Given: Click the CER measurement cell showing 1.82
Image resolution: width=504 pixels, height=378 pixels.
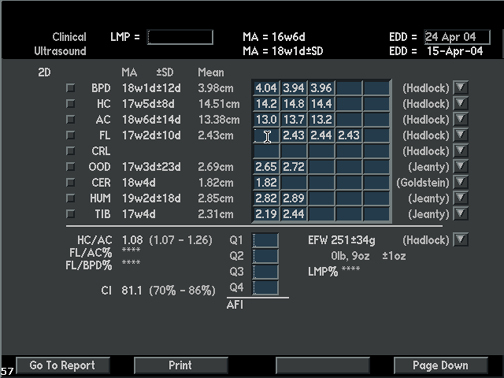Looking at the screenshot, I should point(266,183).
